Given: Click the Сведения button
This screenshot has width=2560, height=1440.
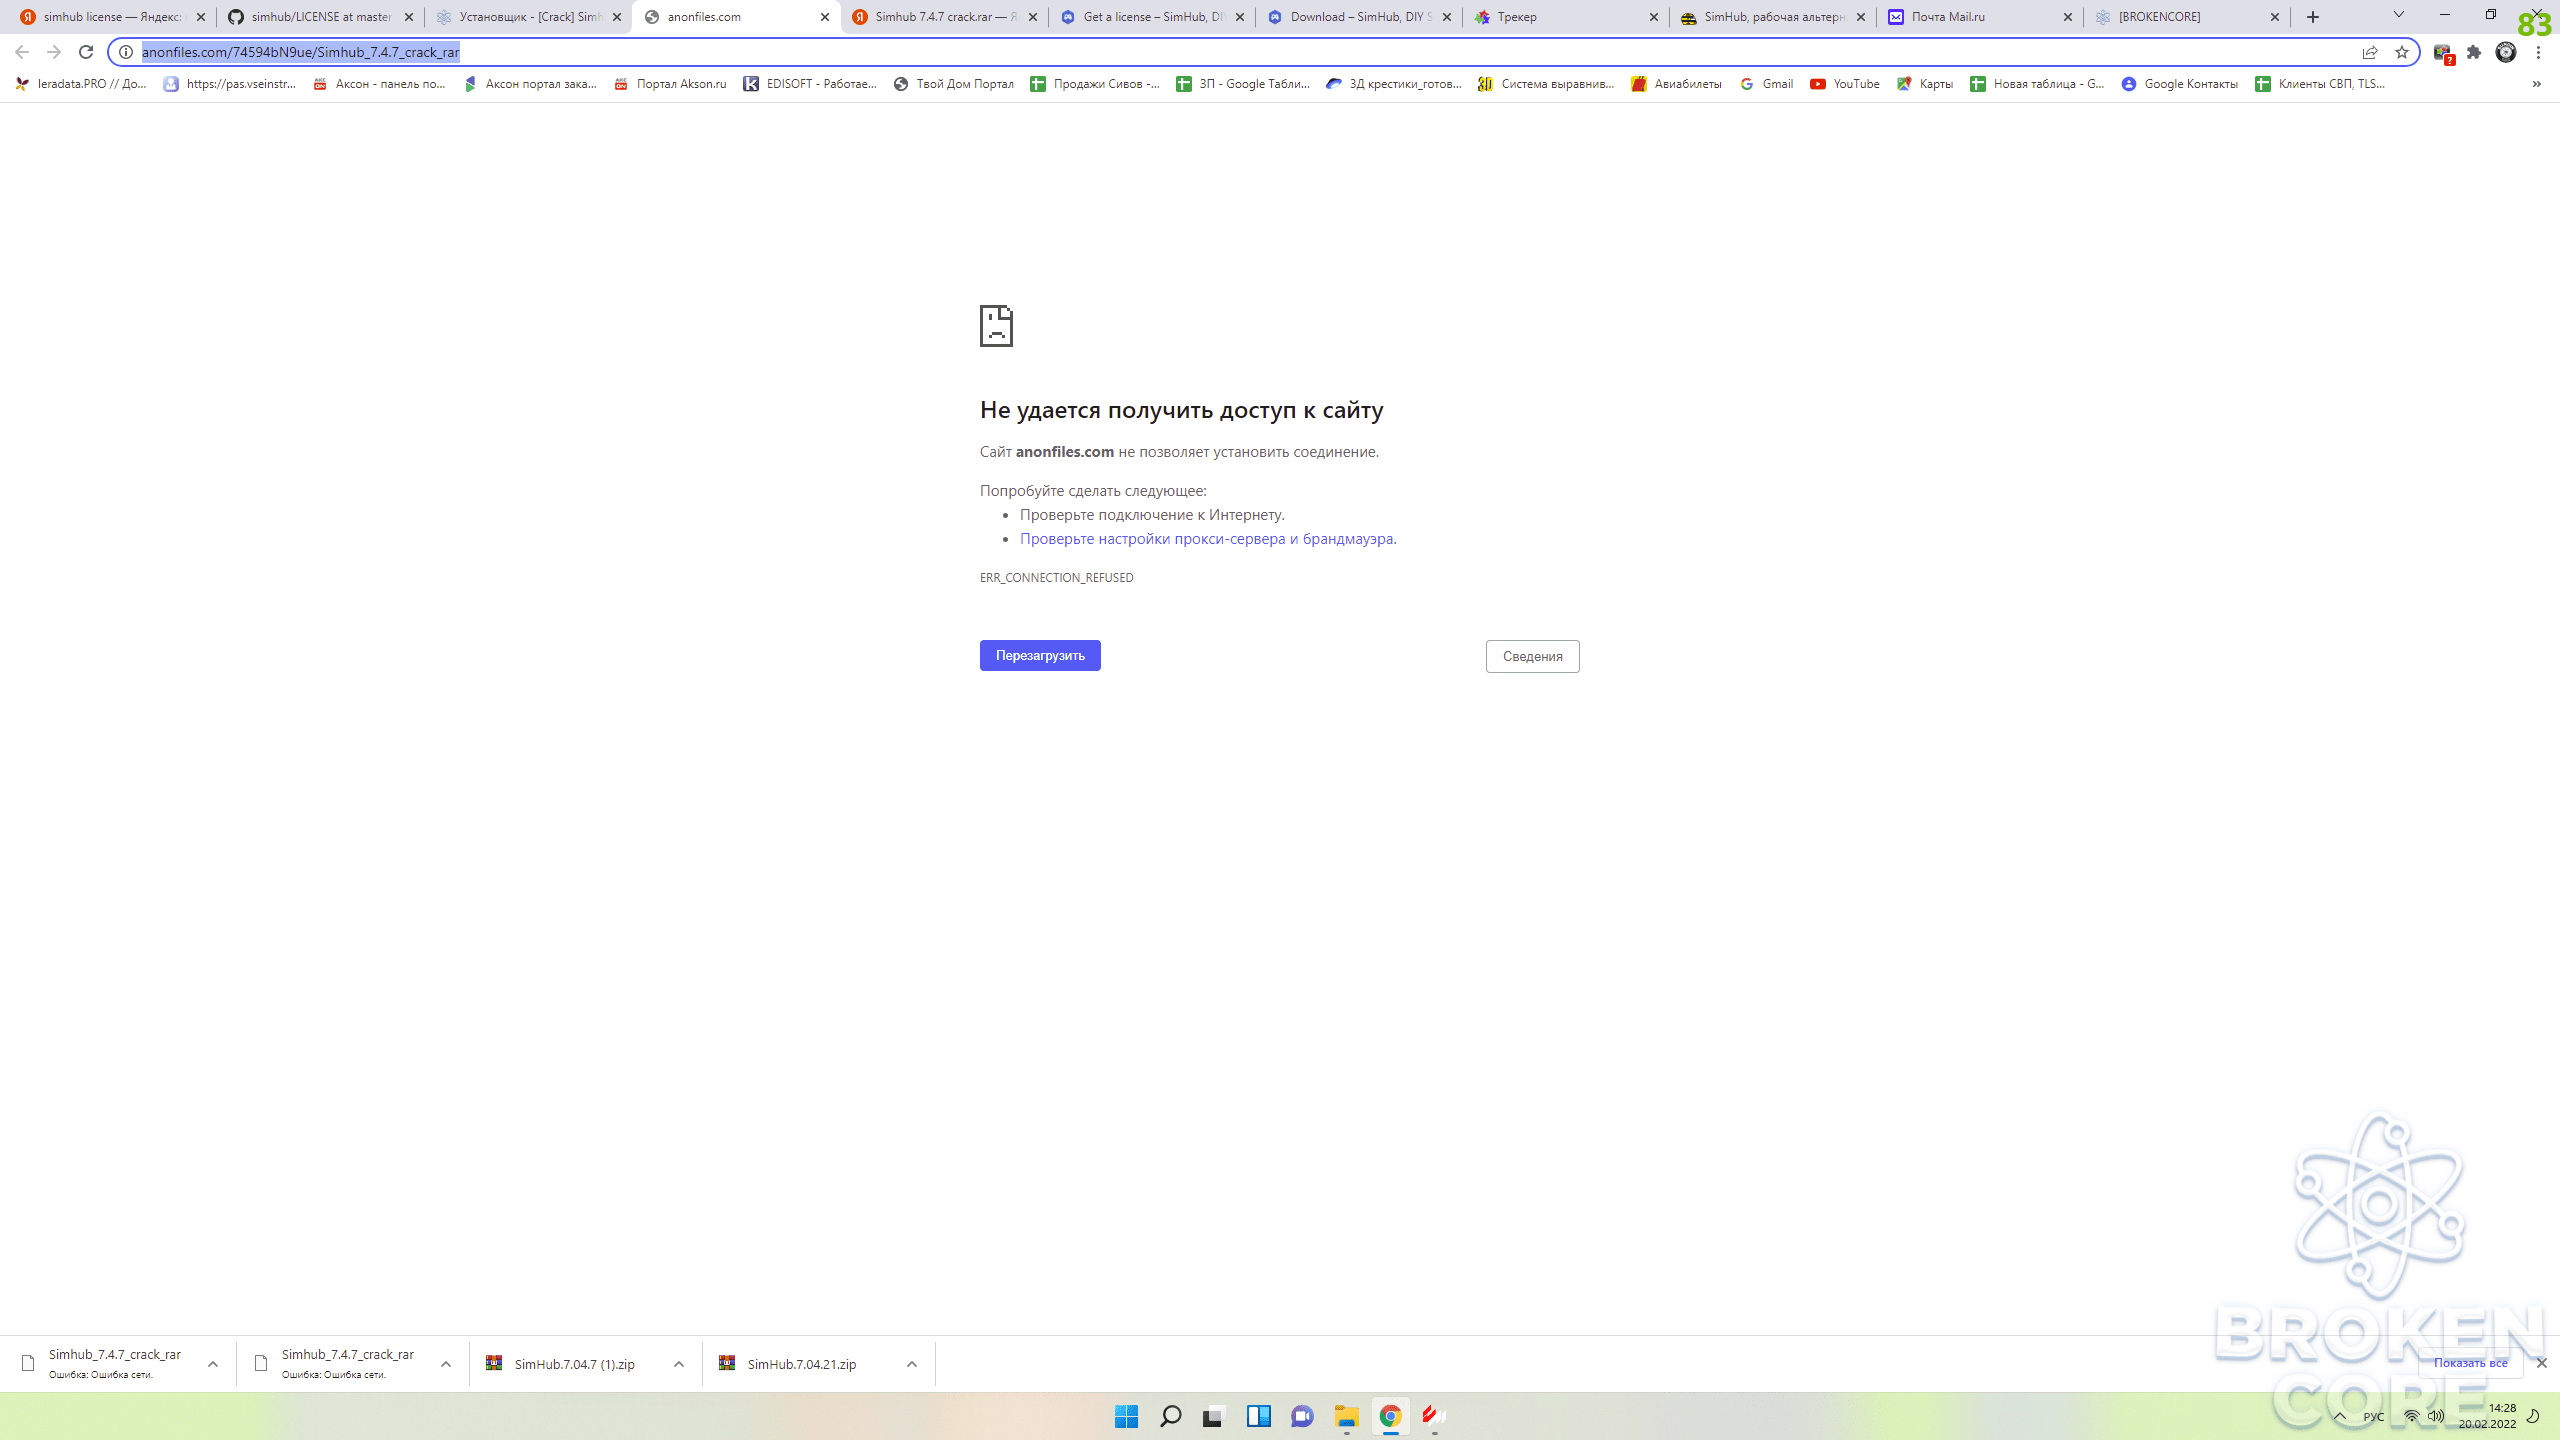Looking at the screenshot, I should [1532, 657].
